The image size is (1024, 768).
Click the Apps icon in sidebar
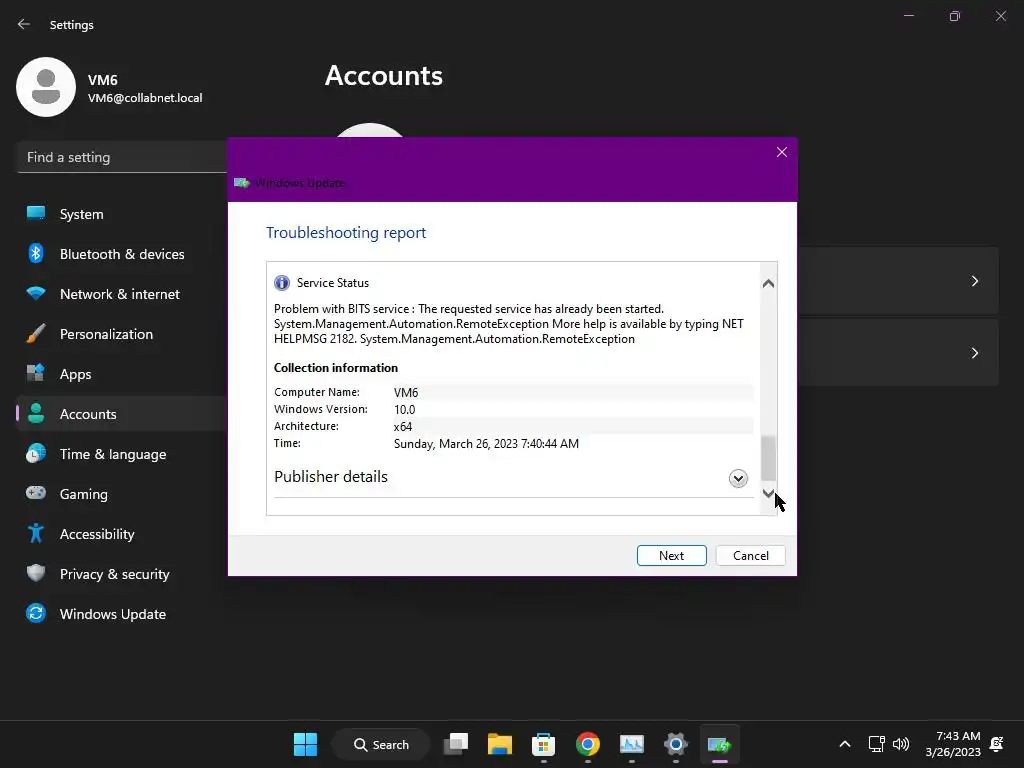36,374
